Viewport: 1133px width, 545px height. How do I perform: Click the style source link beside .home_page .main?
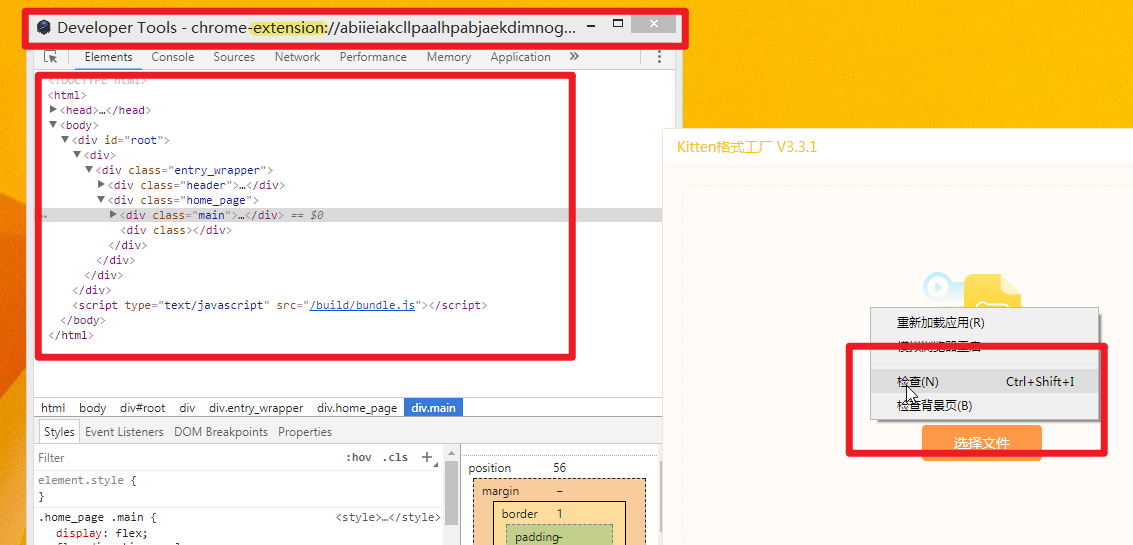click(x=388, y=518)
